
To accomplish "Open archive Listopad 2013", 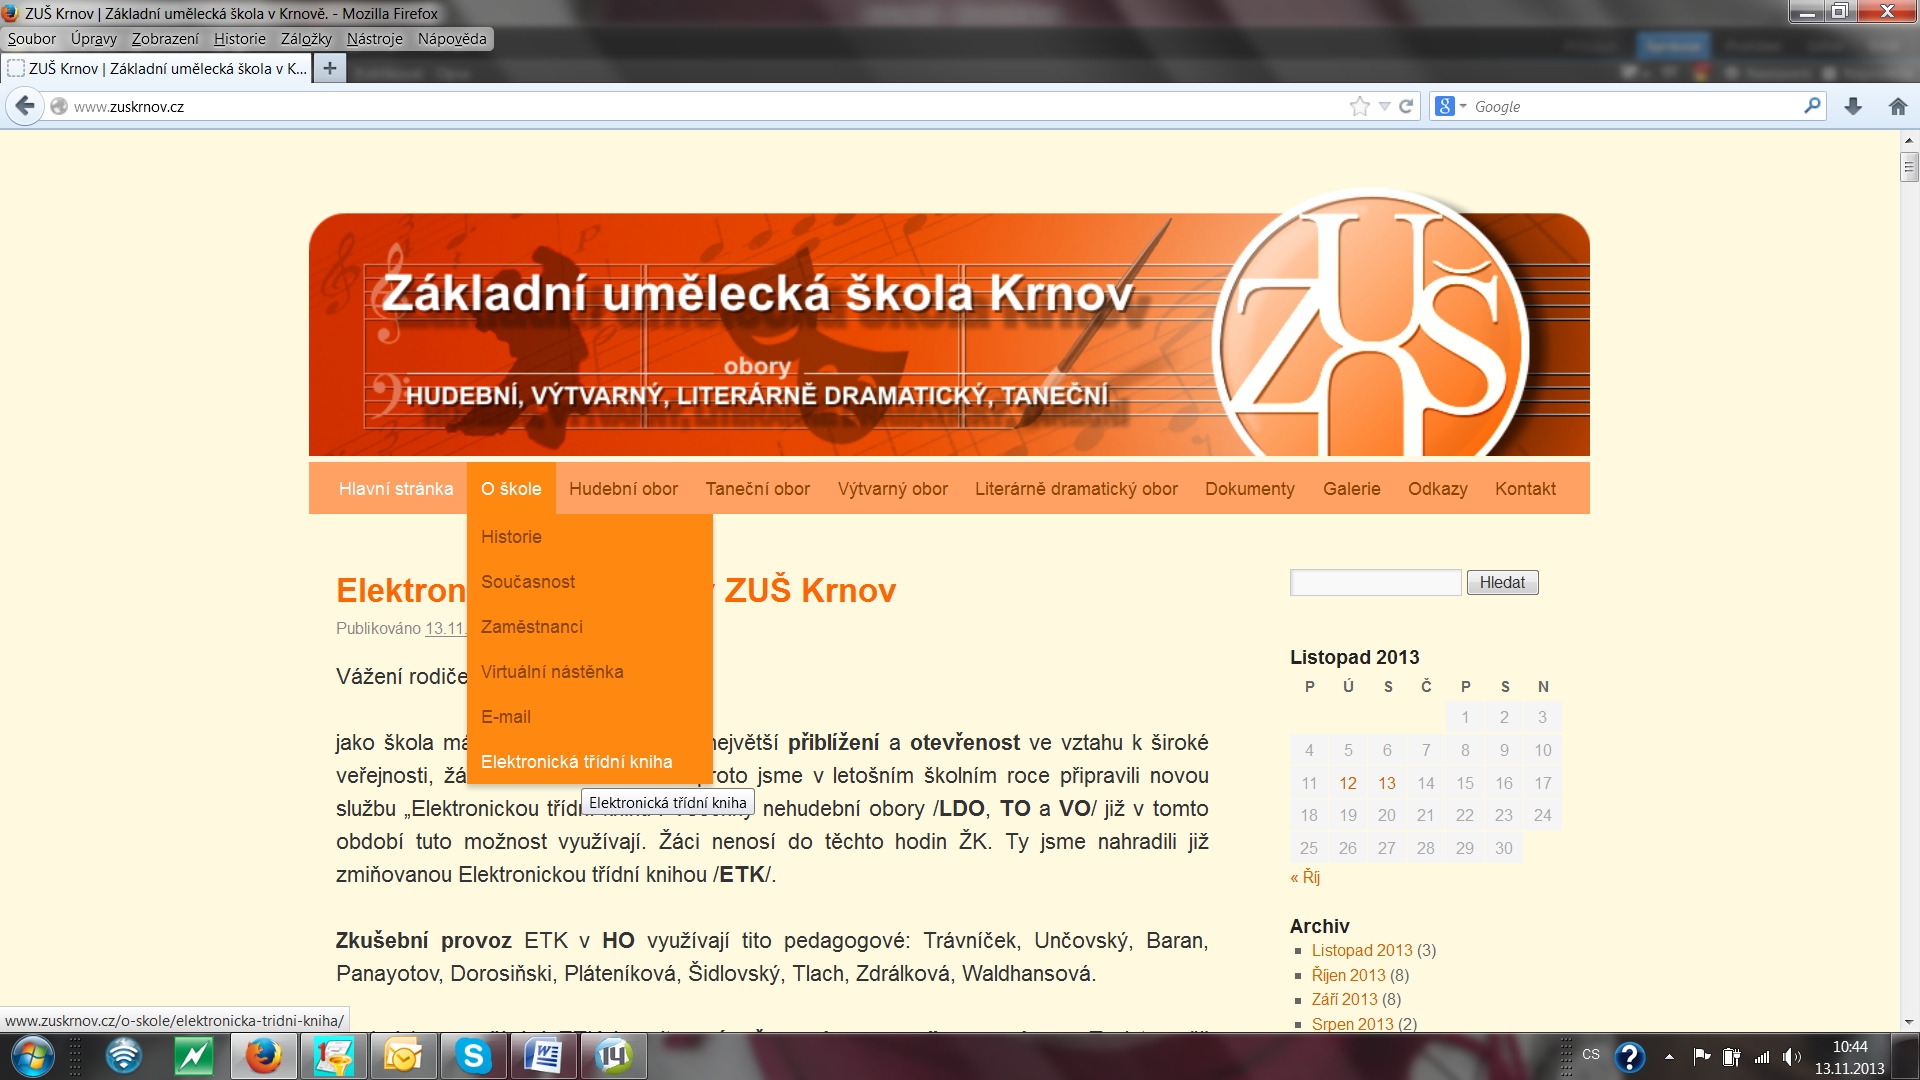I will [1362, 950].
